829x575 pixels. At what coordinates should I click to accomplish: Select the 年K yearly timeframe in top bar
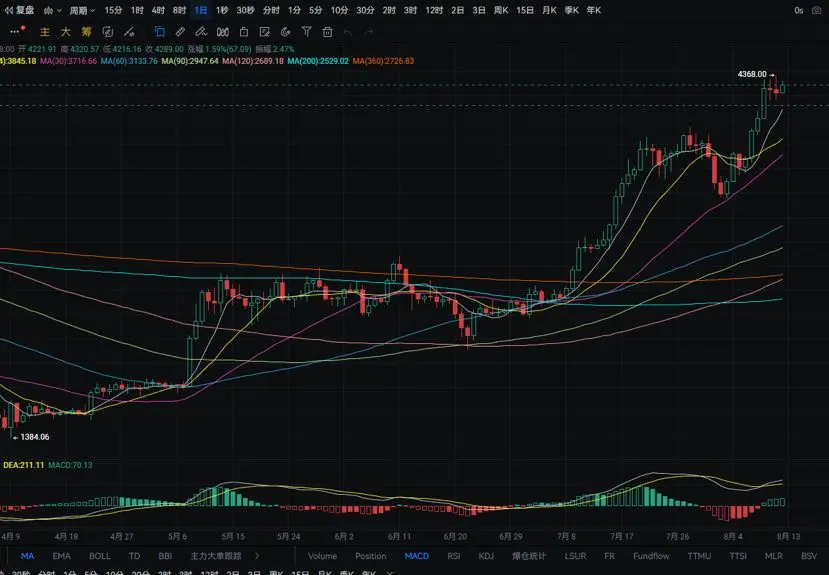point(593,11)
